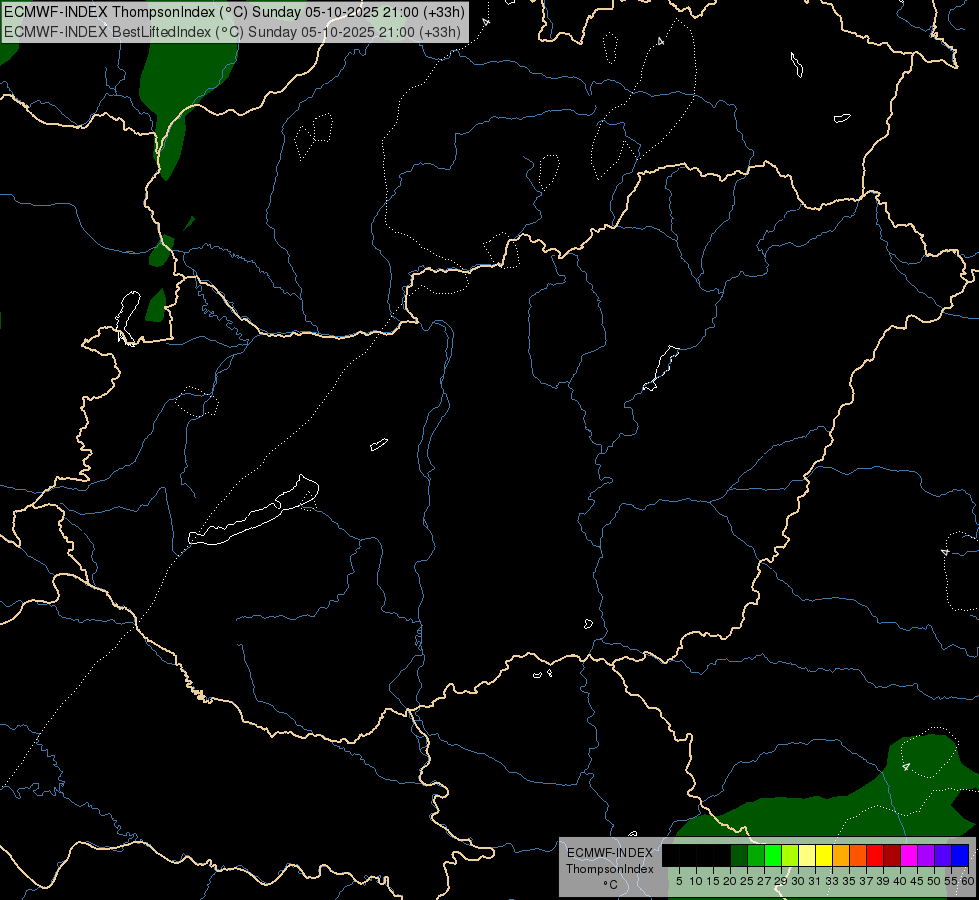Select the orange 33–35 legend swatch

pyautogui.click(x=841, y=855)
